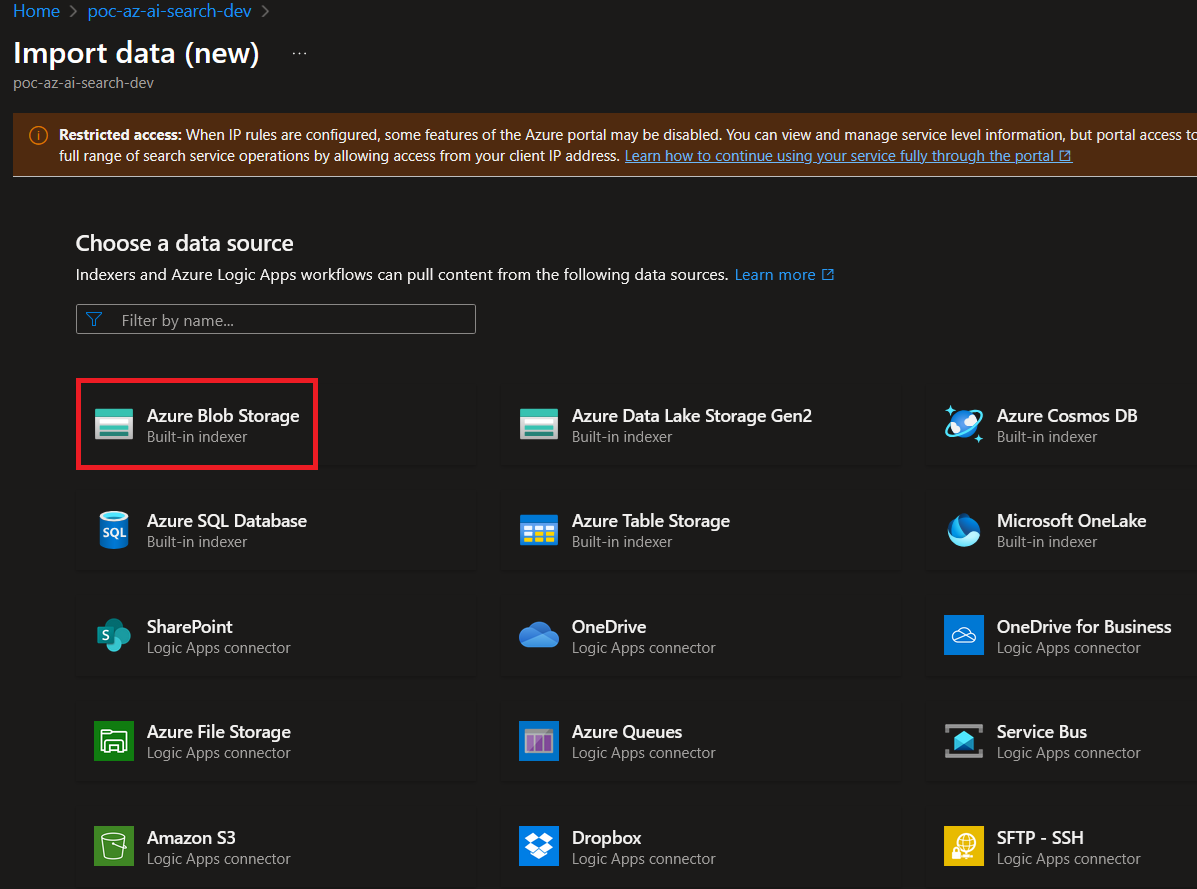This screenshot has width=1197, height=889.
Task: Choose the OneDrive title
Action: (608, 626)
